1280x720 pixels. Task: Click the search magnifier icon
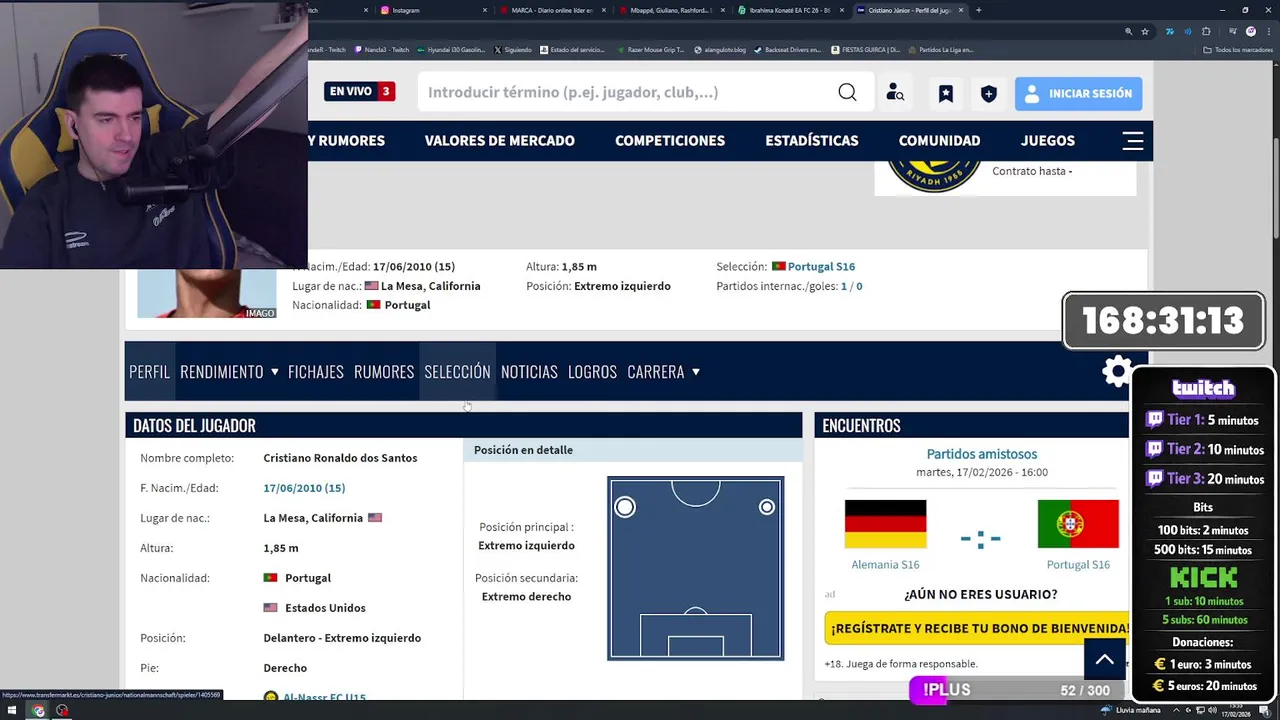847,92
